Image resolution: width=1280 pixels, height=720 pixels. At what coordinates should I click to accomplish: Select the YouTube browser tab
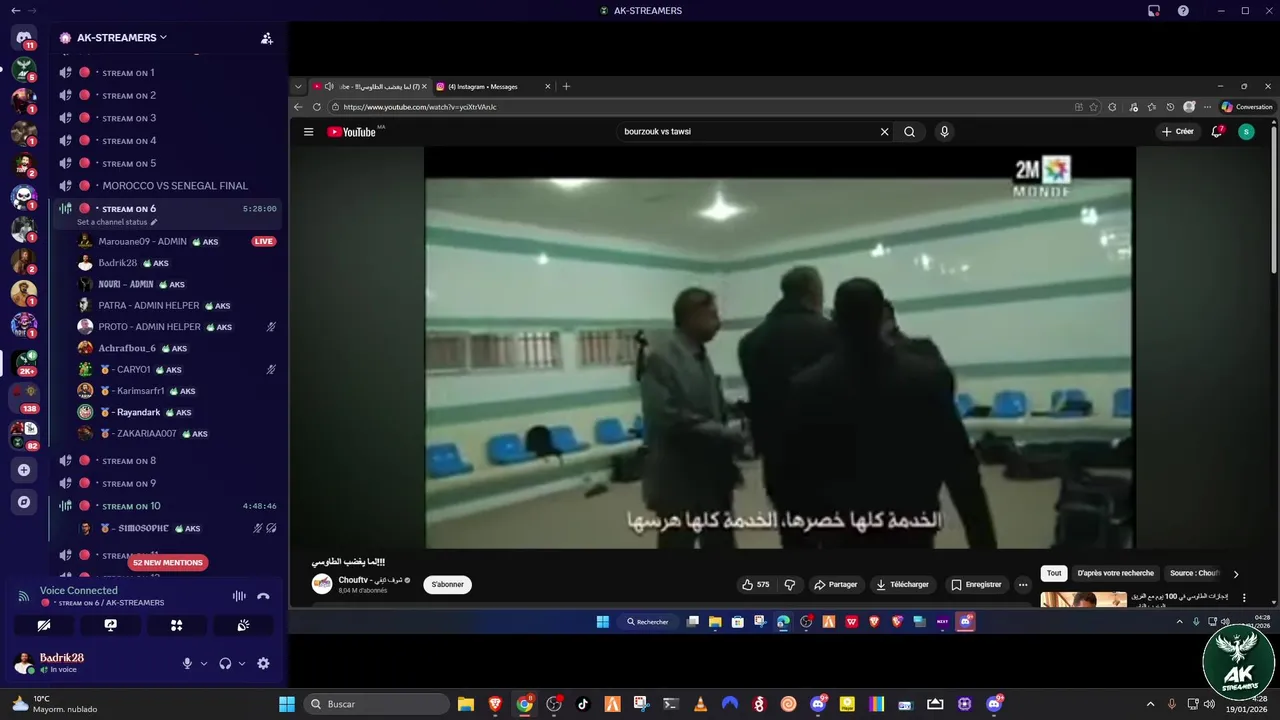point(369,87)
